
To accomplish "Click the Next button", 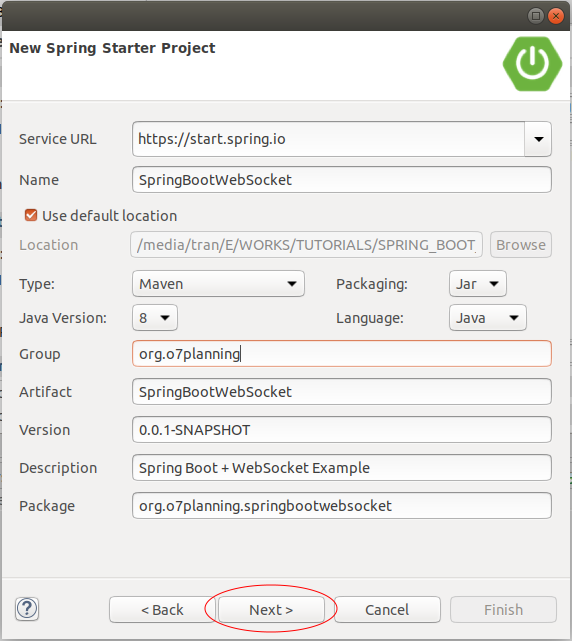I will pyautogui.click(x=271, y=610).
